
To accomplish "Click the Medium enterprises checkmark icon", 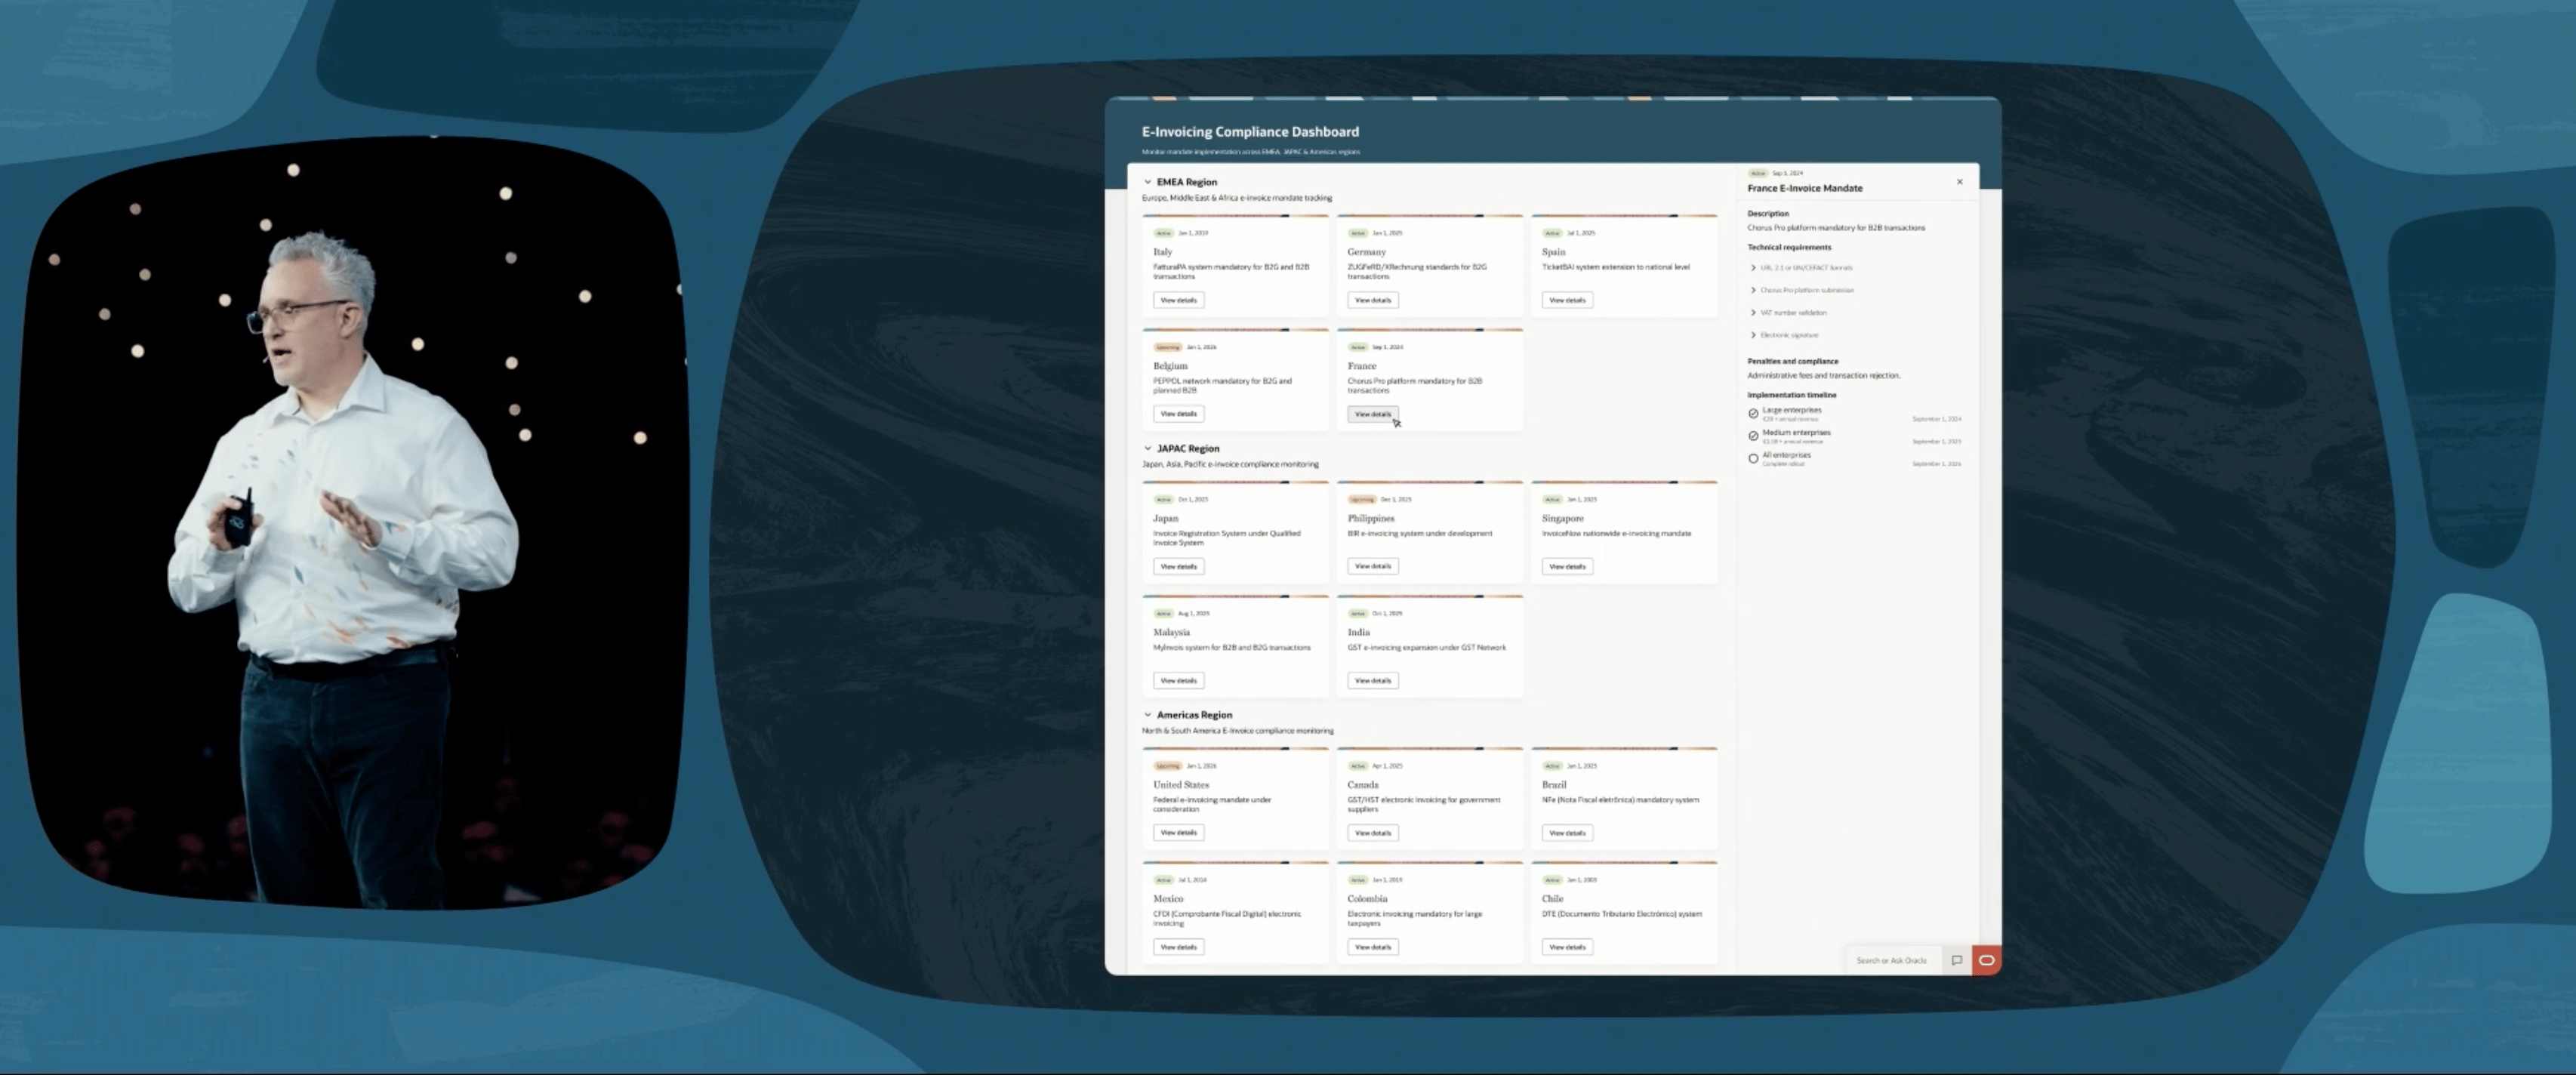I will [x=1753, y=436].
